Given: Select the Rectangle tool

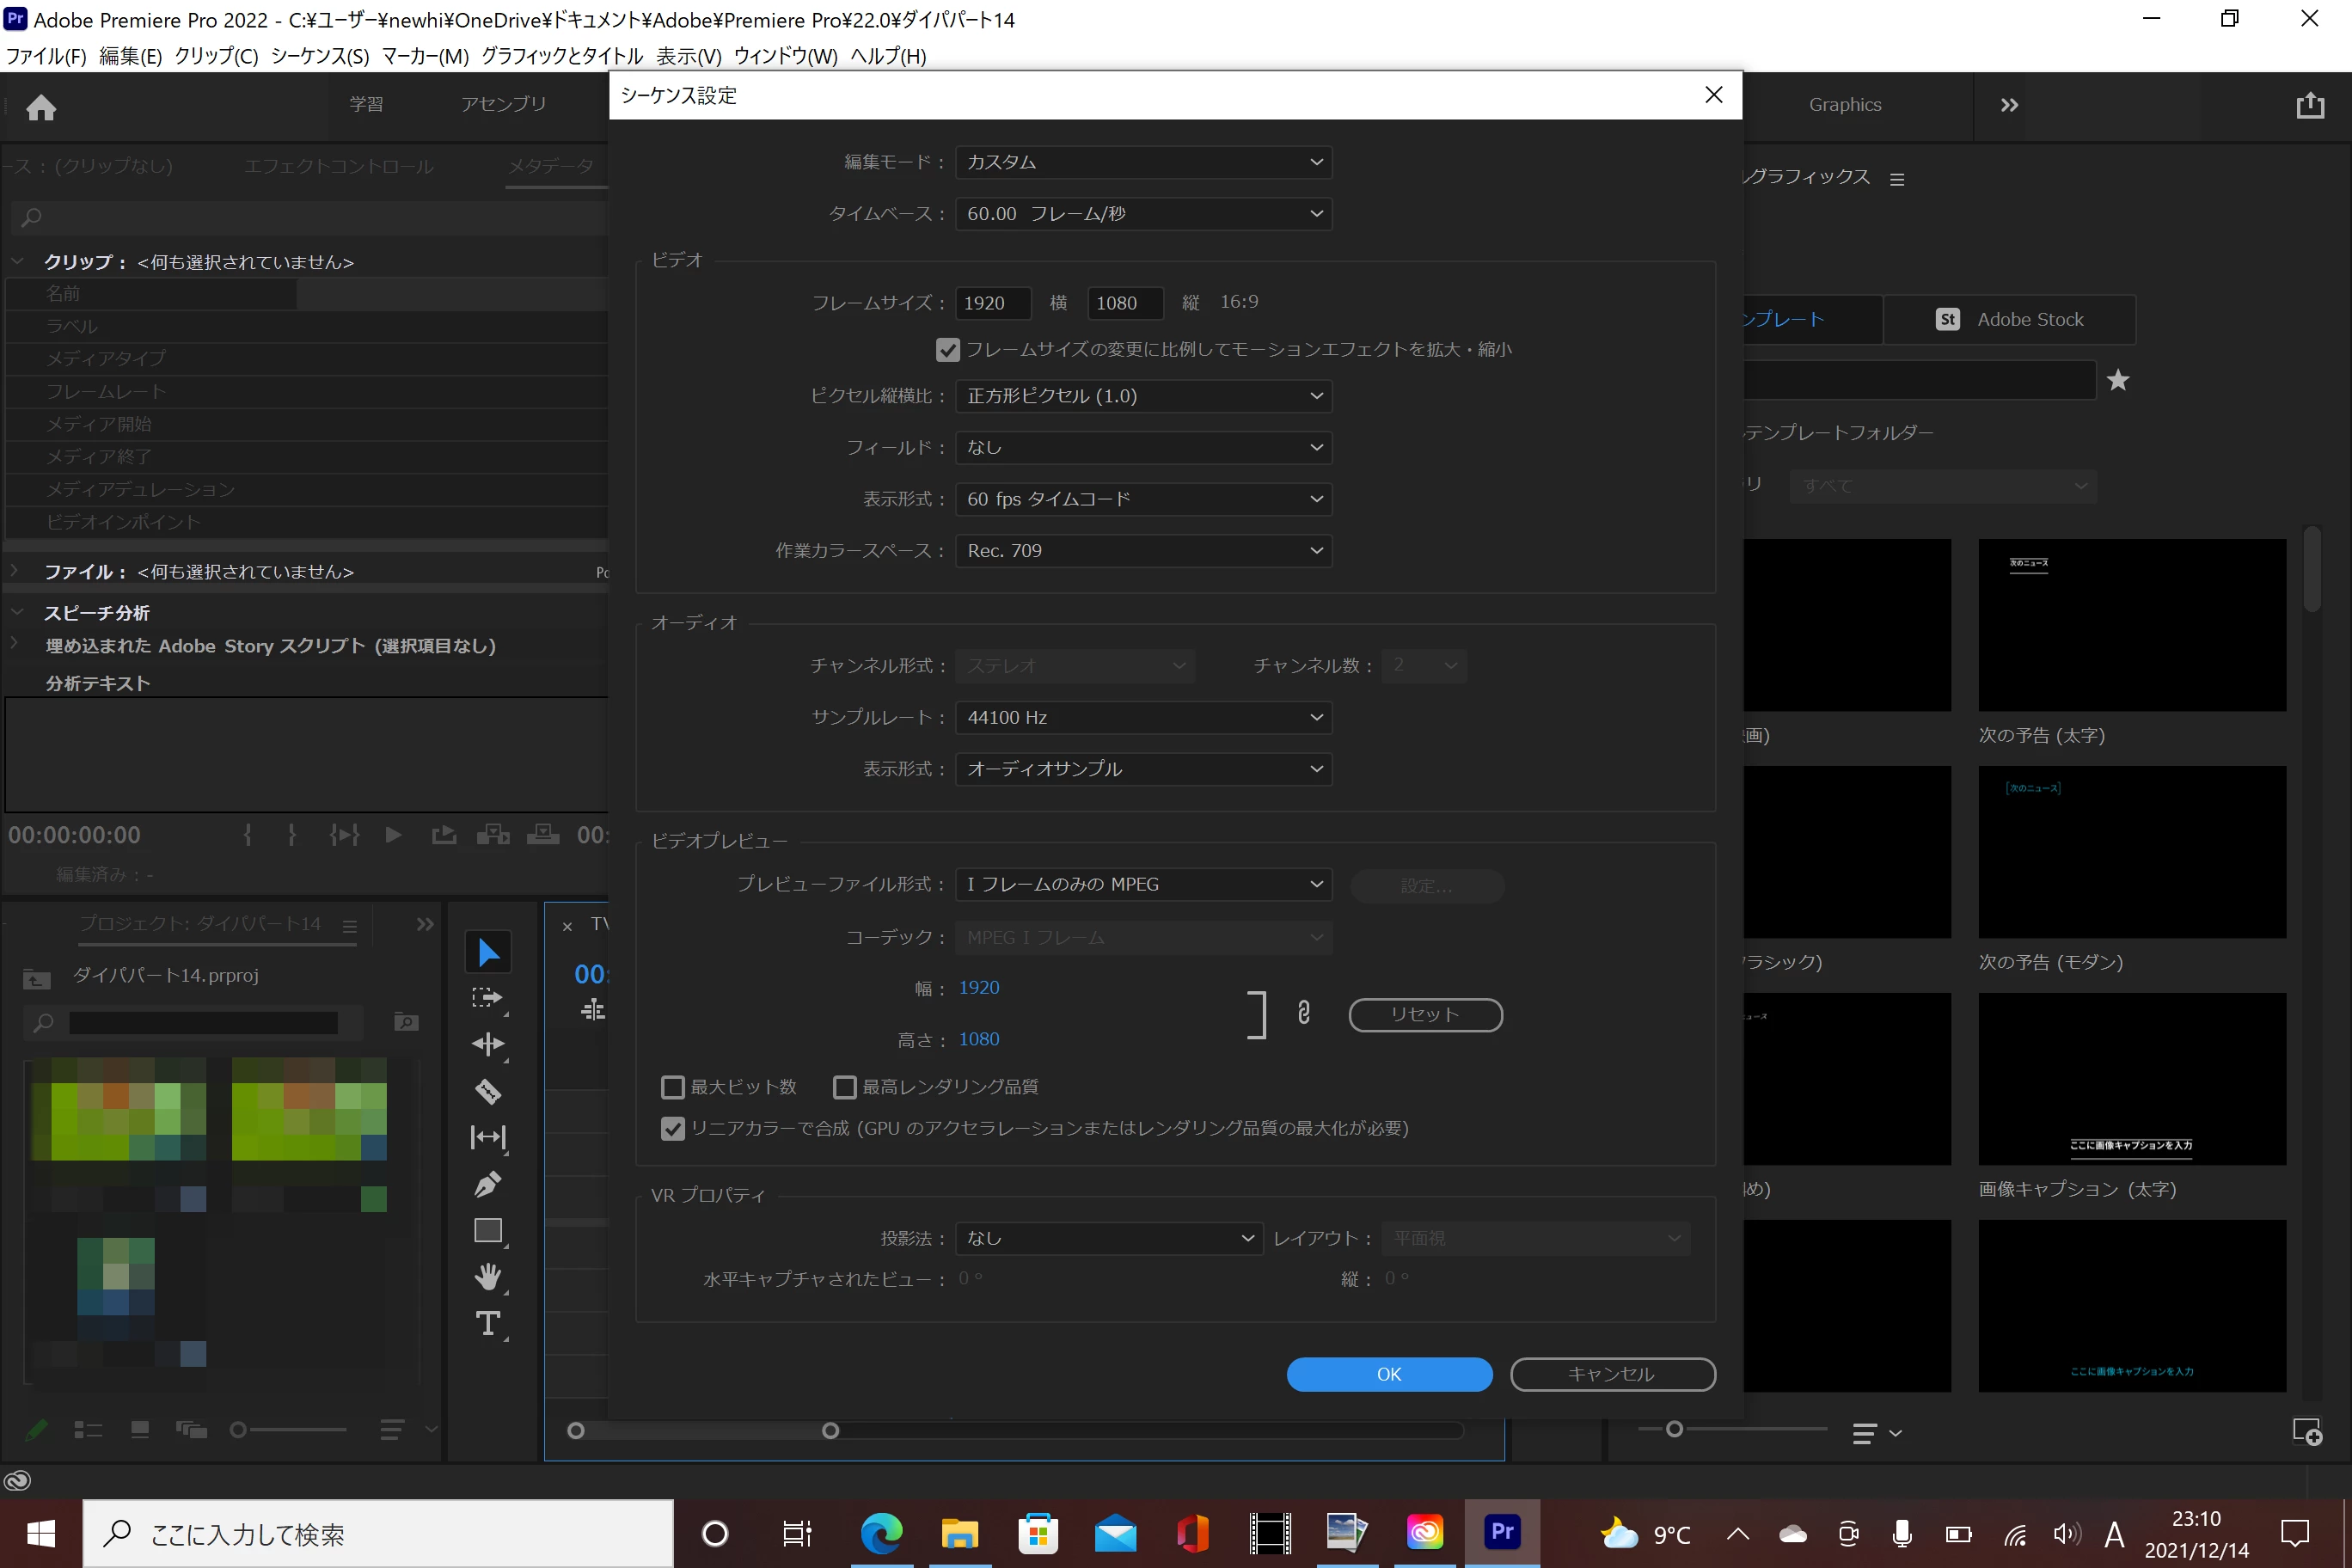Looking at the screenshot, I should click(x=488, y=1230).
